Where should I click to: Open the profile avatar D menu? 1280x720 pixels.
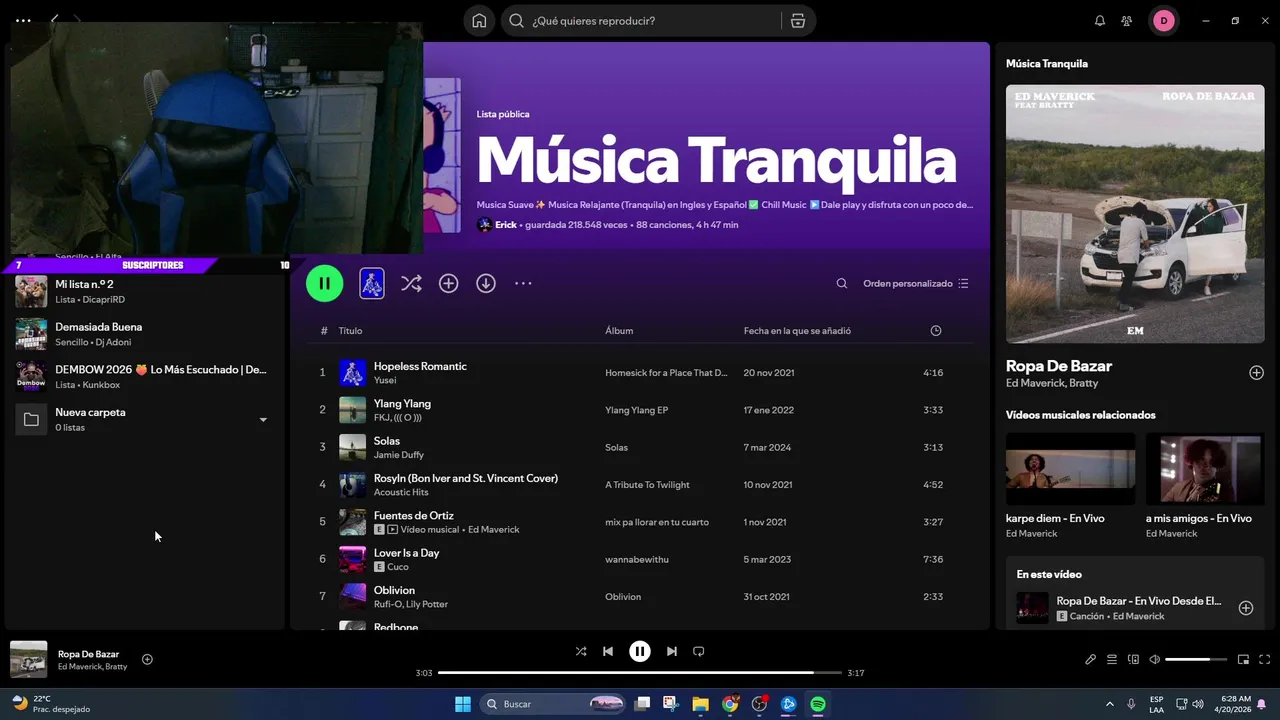tap(1164, 21)
